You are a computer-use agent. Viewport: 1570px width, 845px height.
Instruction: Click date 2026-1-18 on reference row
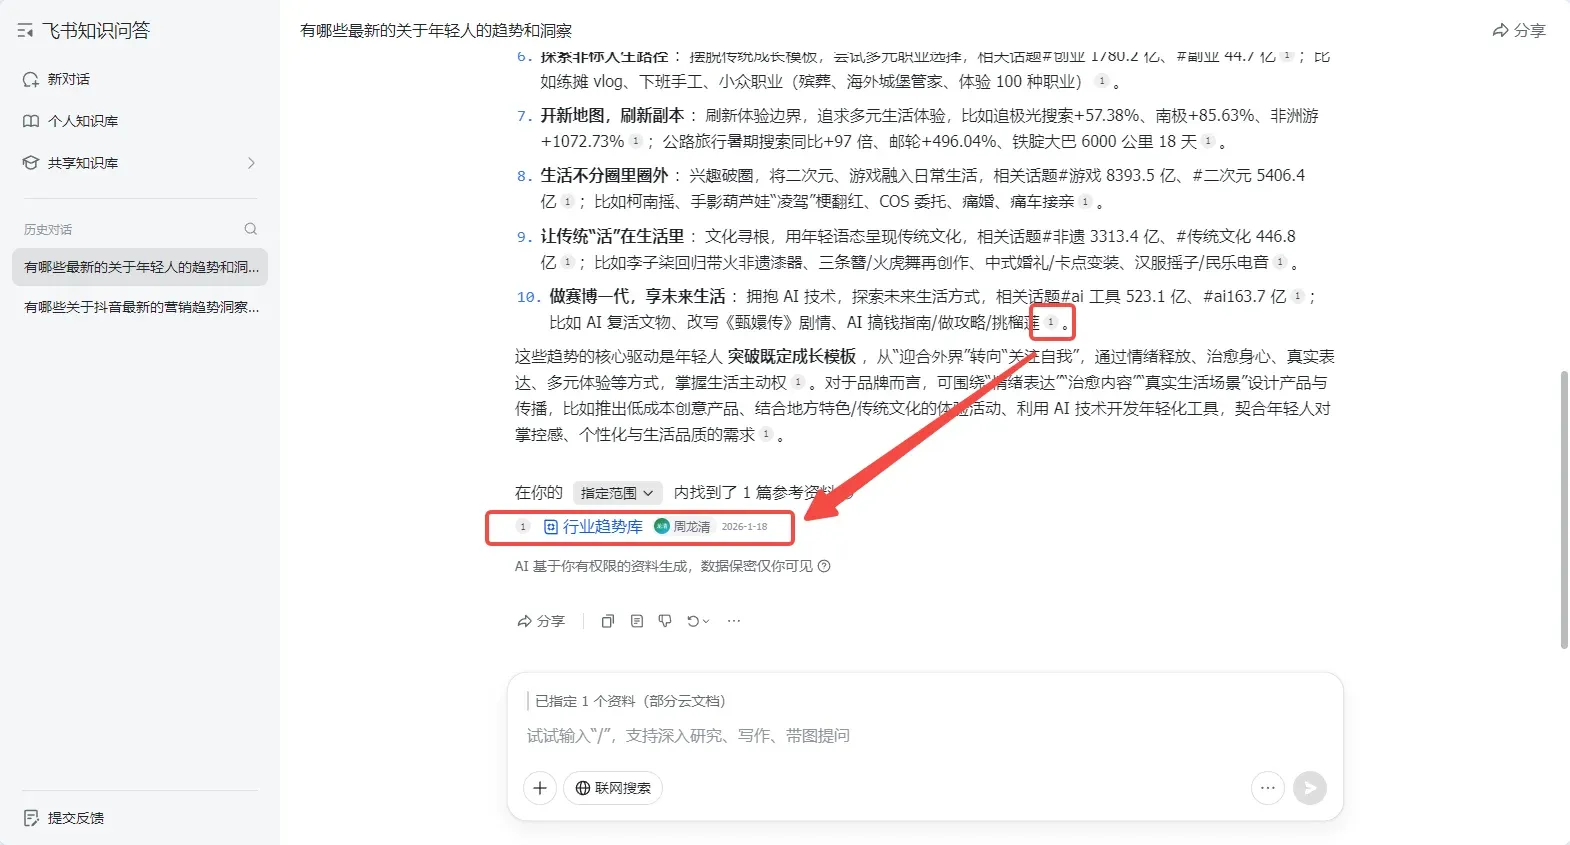click(x=745, y=527)
